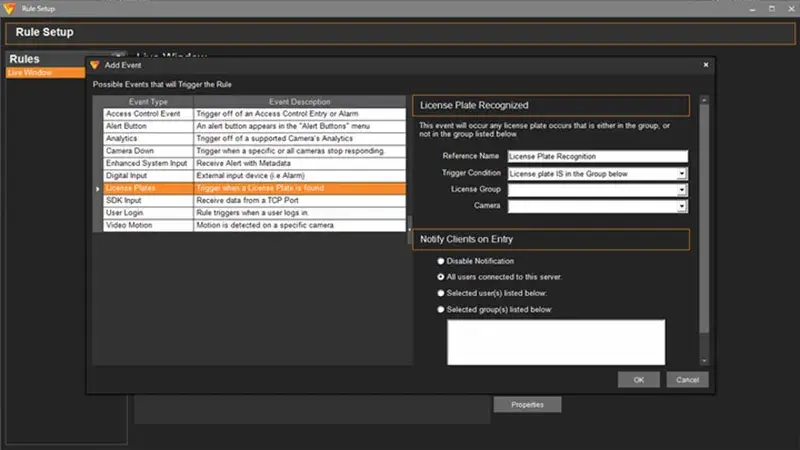
Task: Click the scroll down arrow of settings panel
Action: pyautogui.click(x=704, y=361)
